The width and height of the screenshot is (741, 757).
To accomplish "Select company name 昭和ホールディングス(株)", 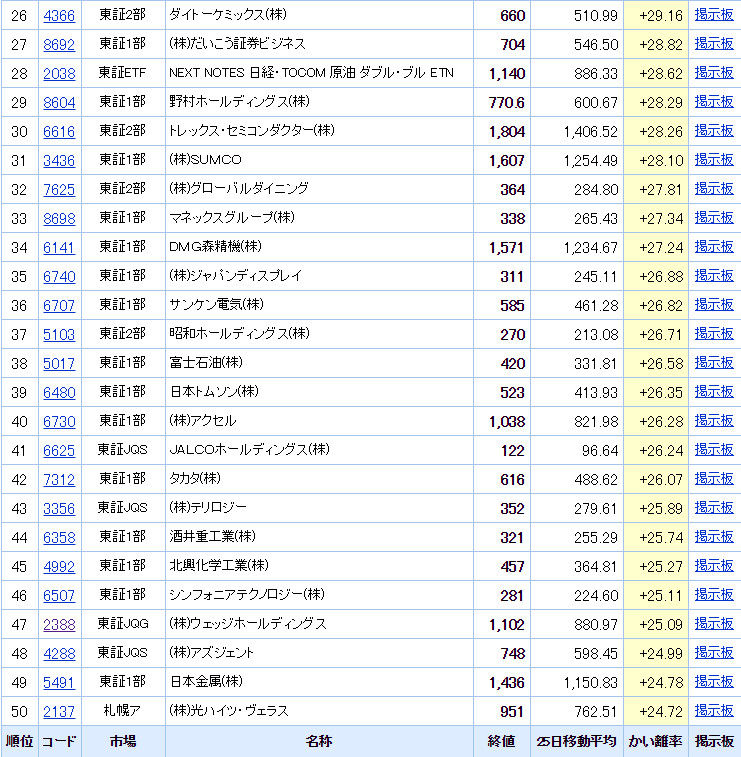I will [239, 334].
